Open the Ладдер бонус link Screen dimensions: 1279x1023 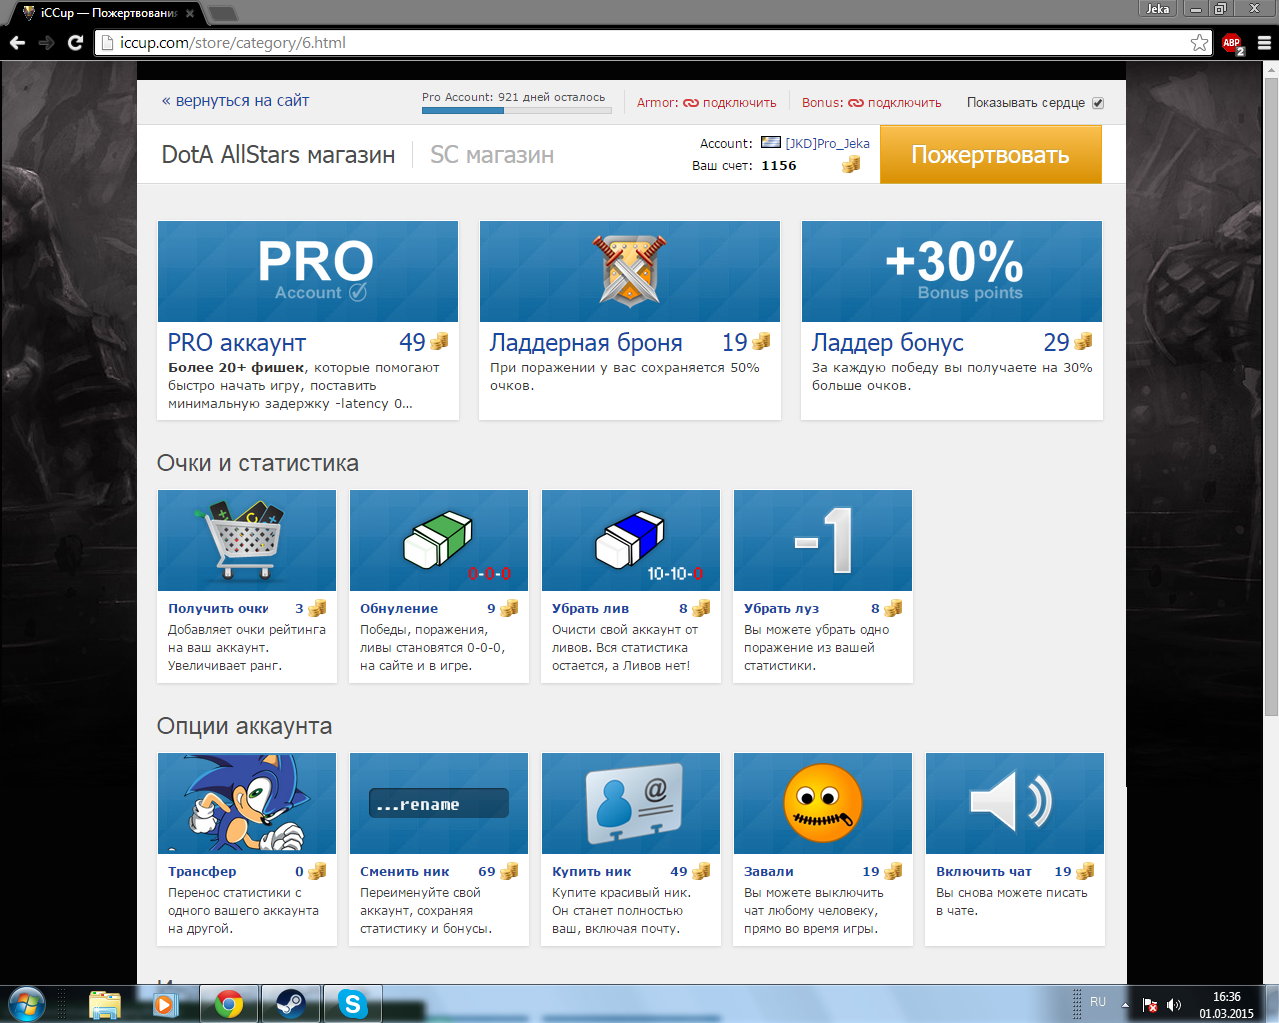point(888,343)
